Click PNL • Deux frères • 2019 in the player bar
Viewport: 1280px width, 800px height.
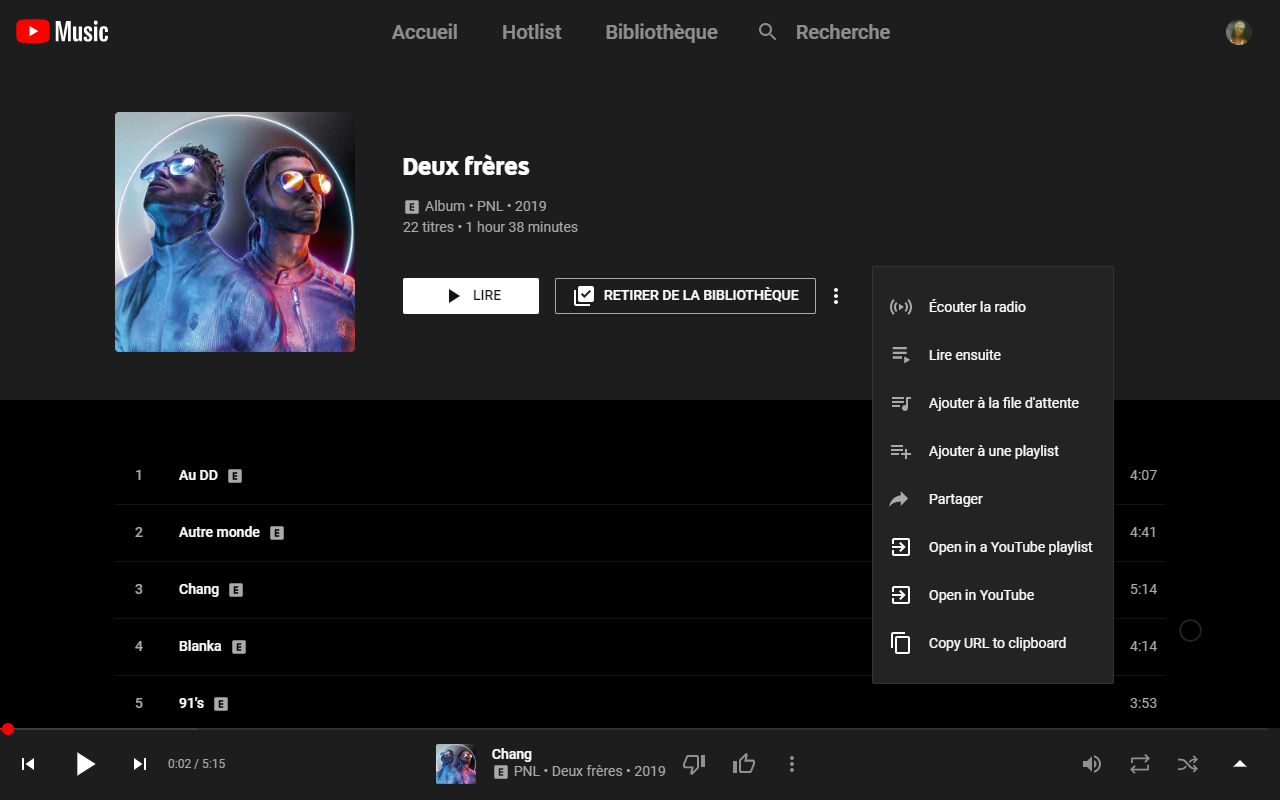tap(590, 772)
